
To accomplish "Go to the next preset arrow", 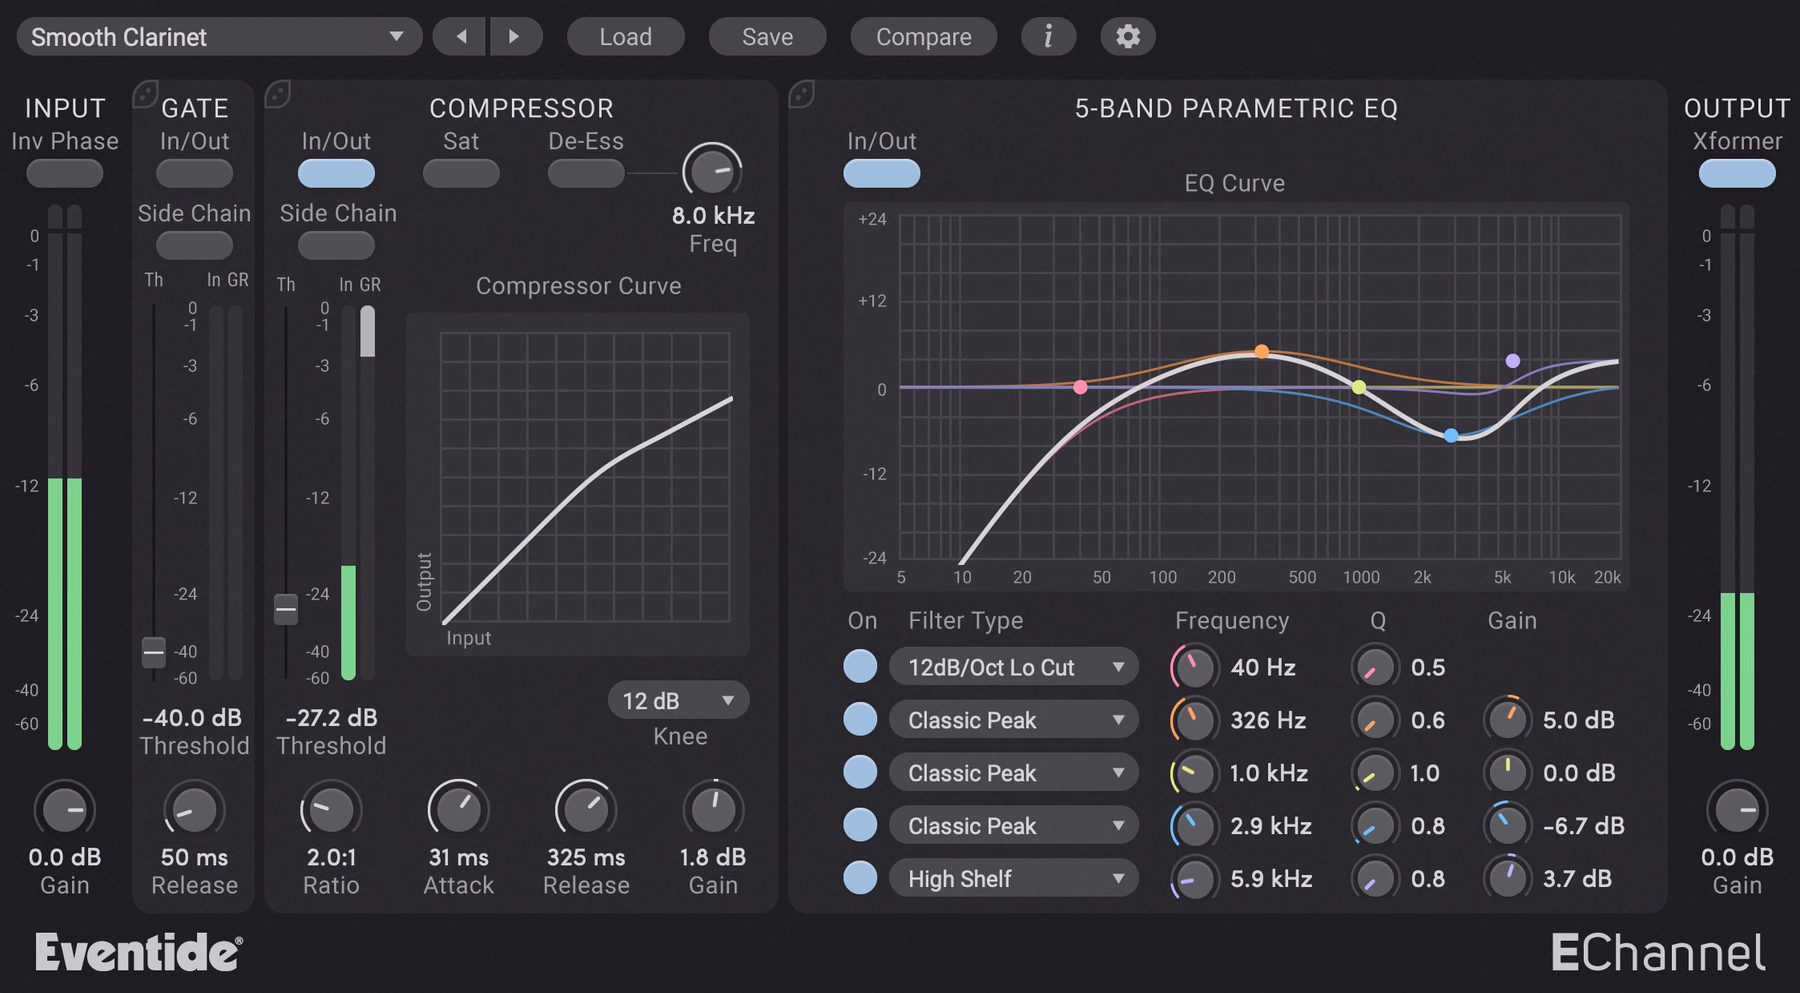I will point(515,37).
